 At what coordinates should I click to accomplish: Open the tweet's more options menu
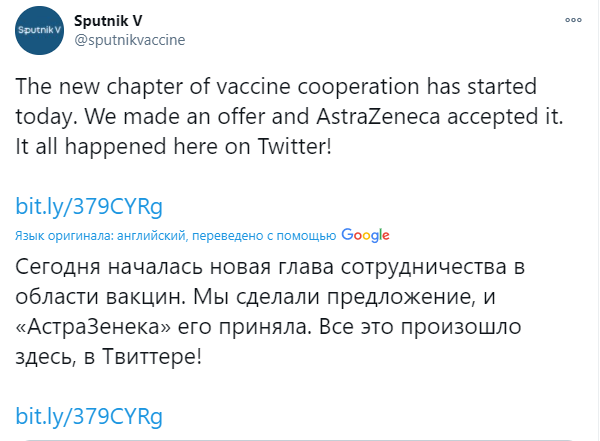(x=573, y=19)
